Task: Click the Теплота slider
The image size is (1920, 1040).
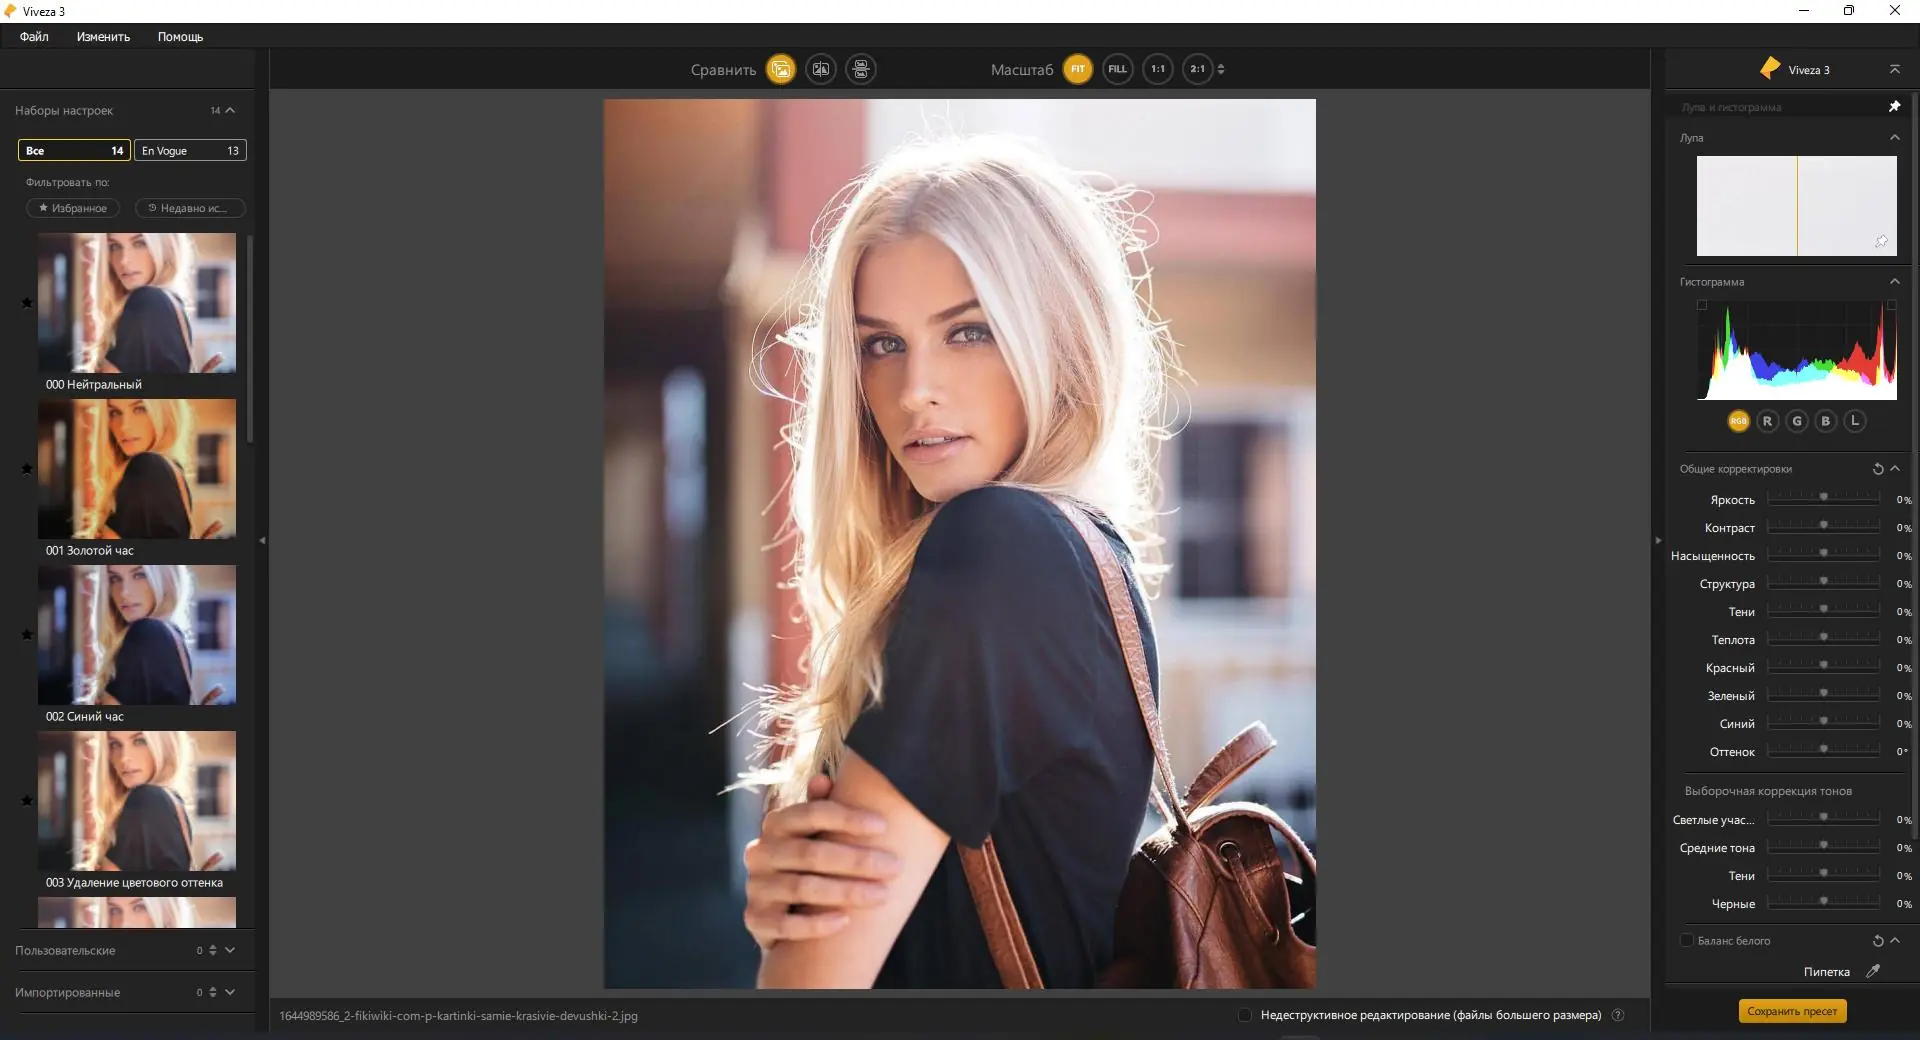Action: [x=1823, y=637]
